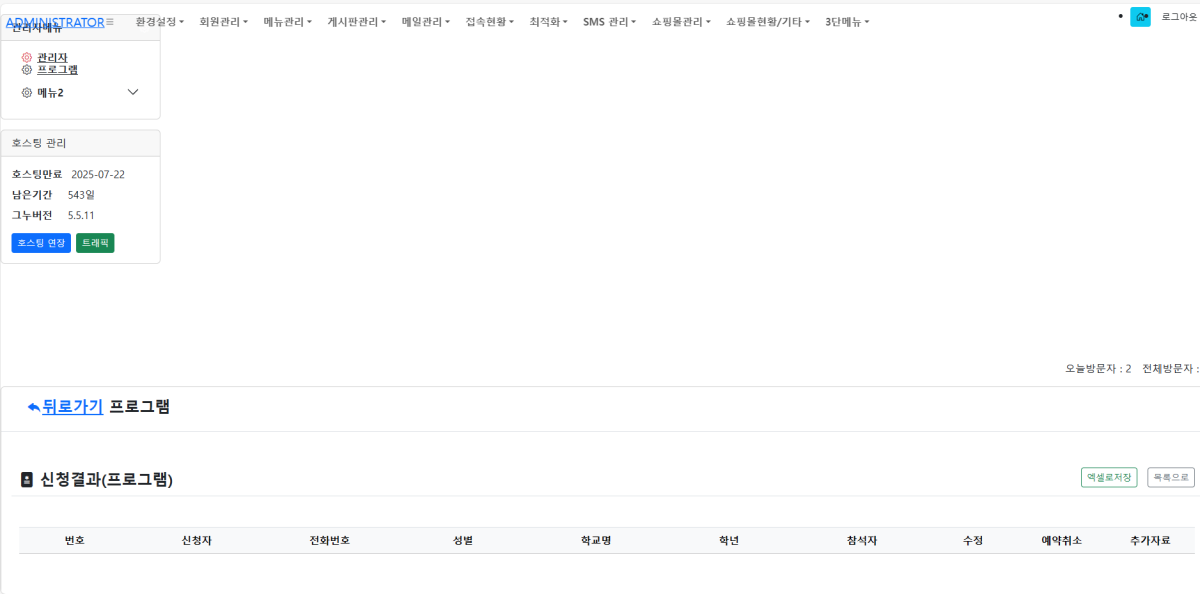Click the 전화번호 column header
1200x594 pixels.
pyautogui.click(x=330, y=540)
